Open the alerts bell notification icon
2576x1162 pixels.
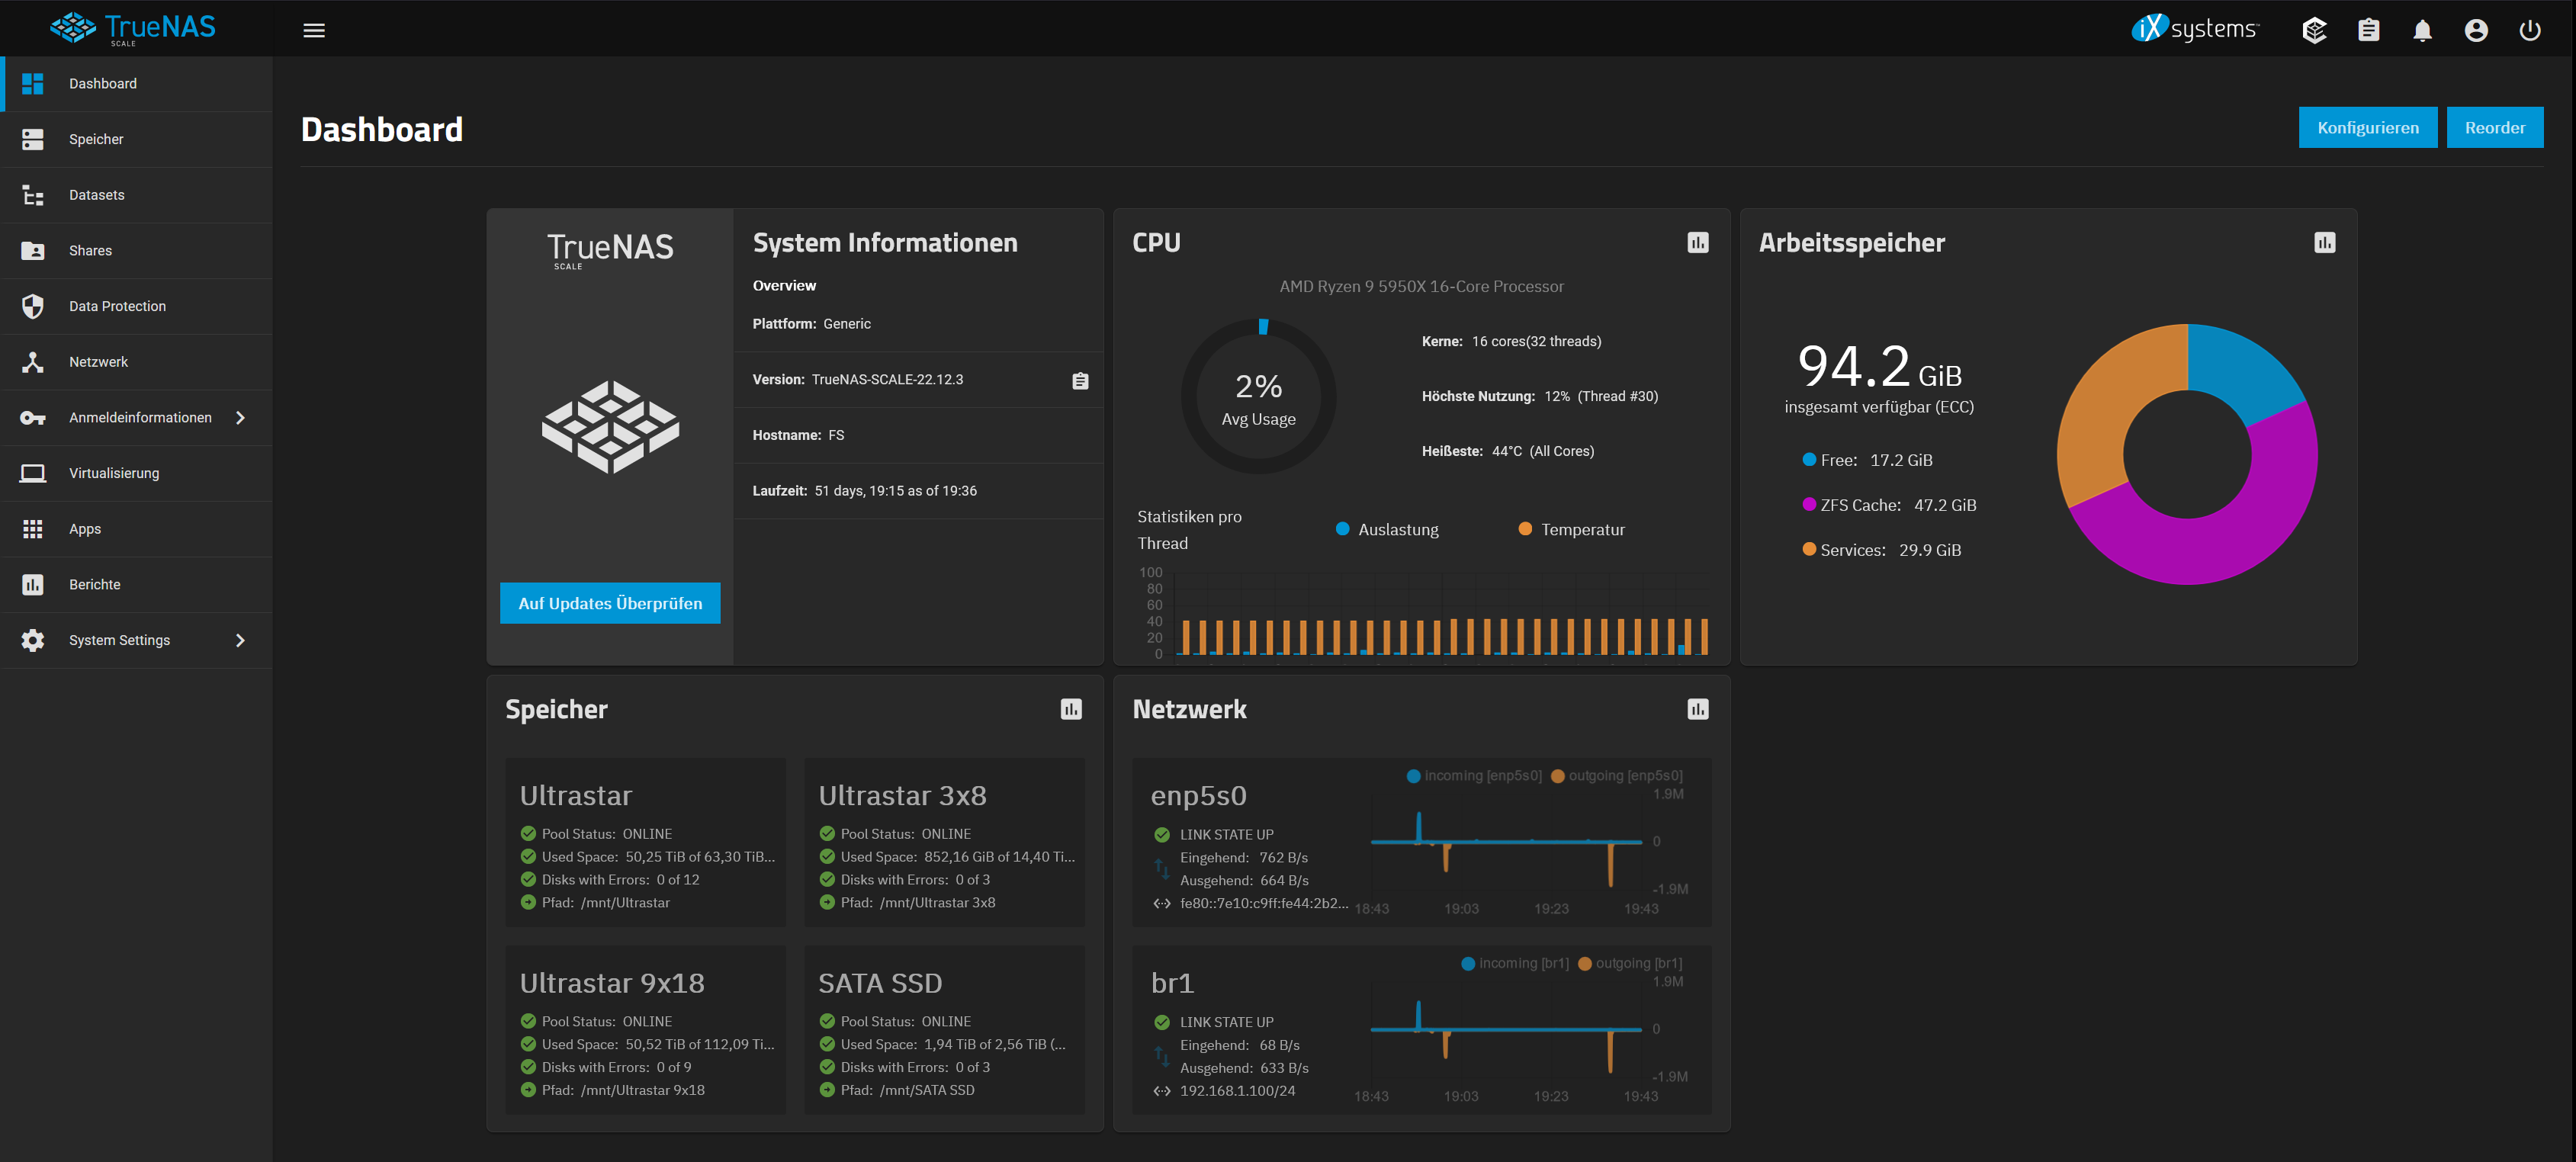(x=2422, y=30)
